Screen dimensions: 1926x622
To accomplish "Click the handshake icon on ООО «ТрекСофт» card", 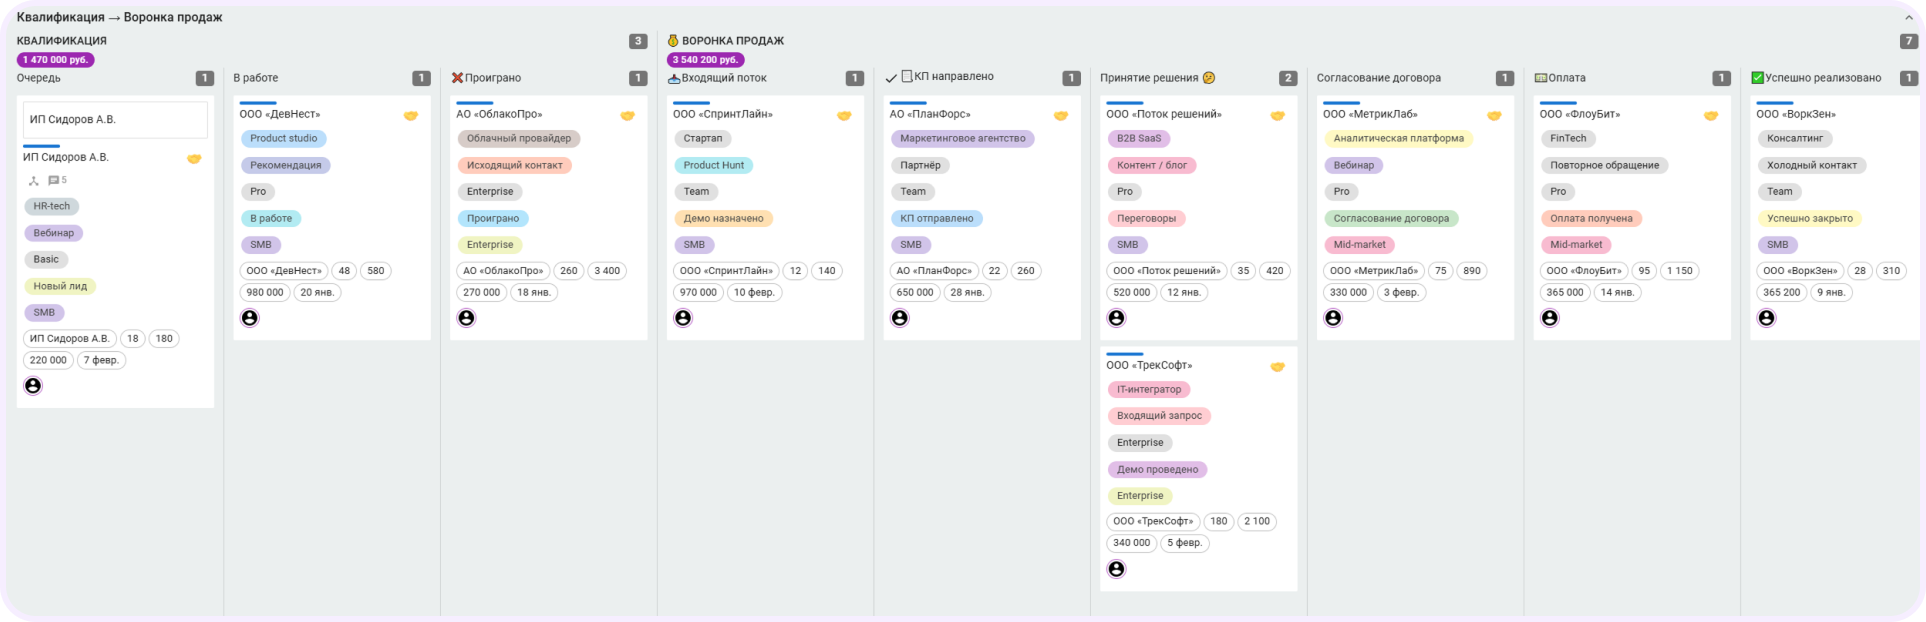I will click(1277, 367).
